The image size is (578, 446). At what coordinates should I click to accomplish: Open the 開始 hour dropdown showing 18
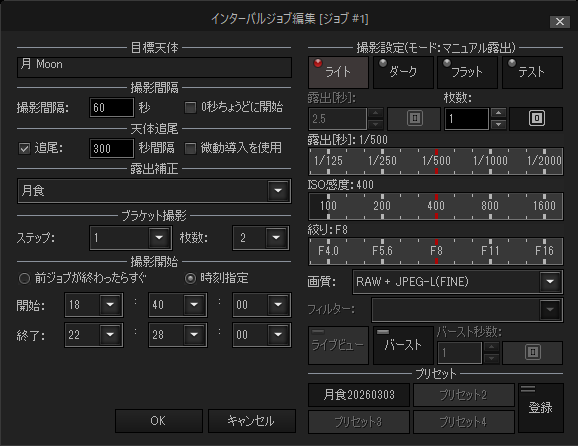pos(110,305)
